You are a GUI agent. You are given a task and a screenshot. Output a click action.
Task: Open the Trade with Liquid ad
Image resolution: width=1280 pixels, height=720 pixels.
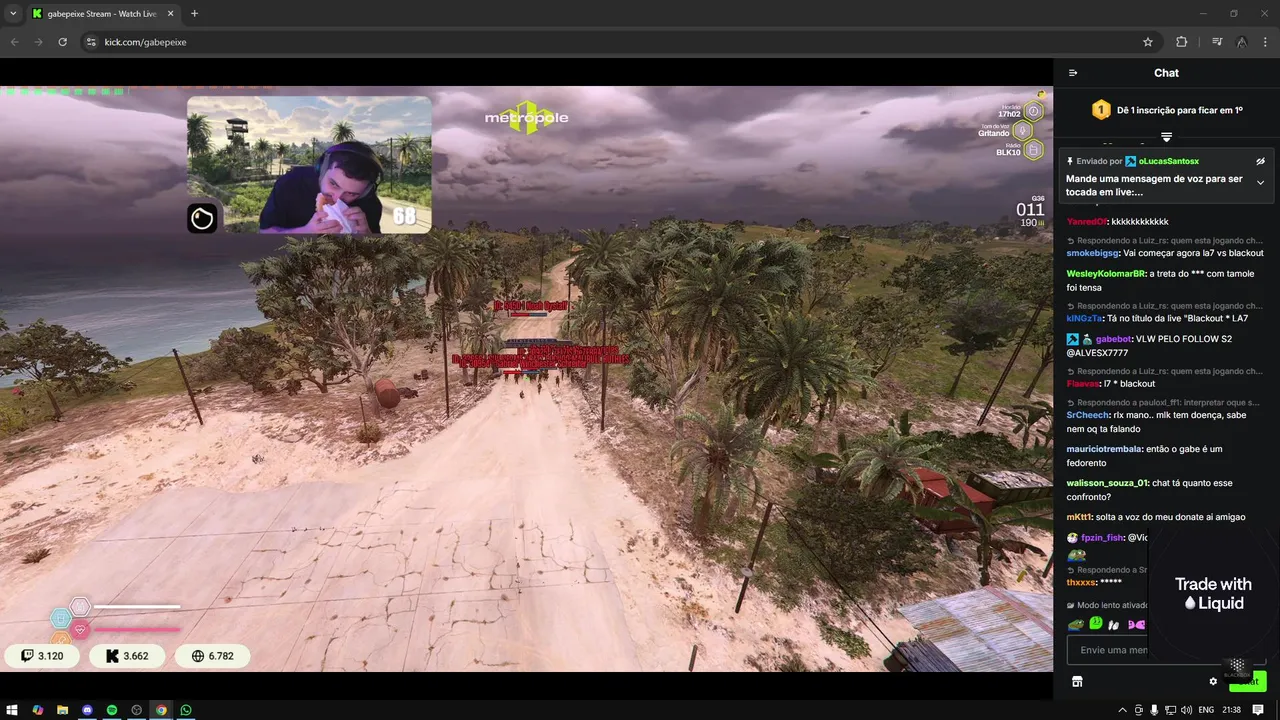(1213, 593)
